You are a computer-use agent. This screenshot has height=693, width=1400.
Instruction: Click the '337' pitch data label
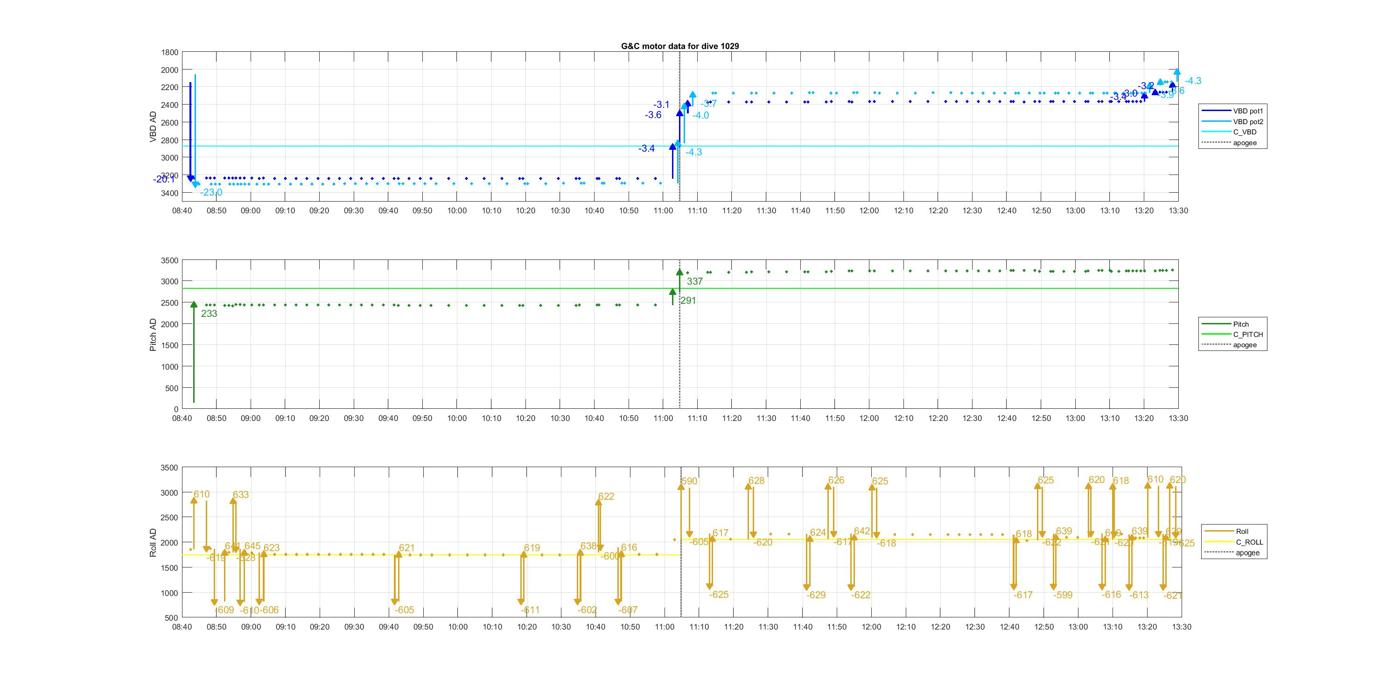pos(695,282)
